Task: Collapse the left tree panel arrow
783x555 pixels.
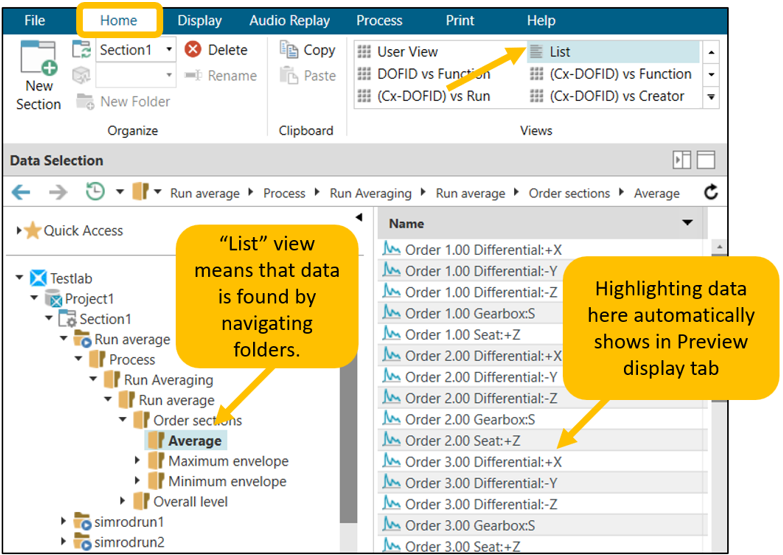Action: click(x=359, y=217)
